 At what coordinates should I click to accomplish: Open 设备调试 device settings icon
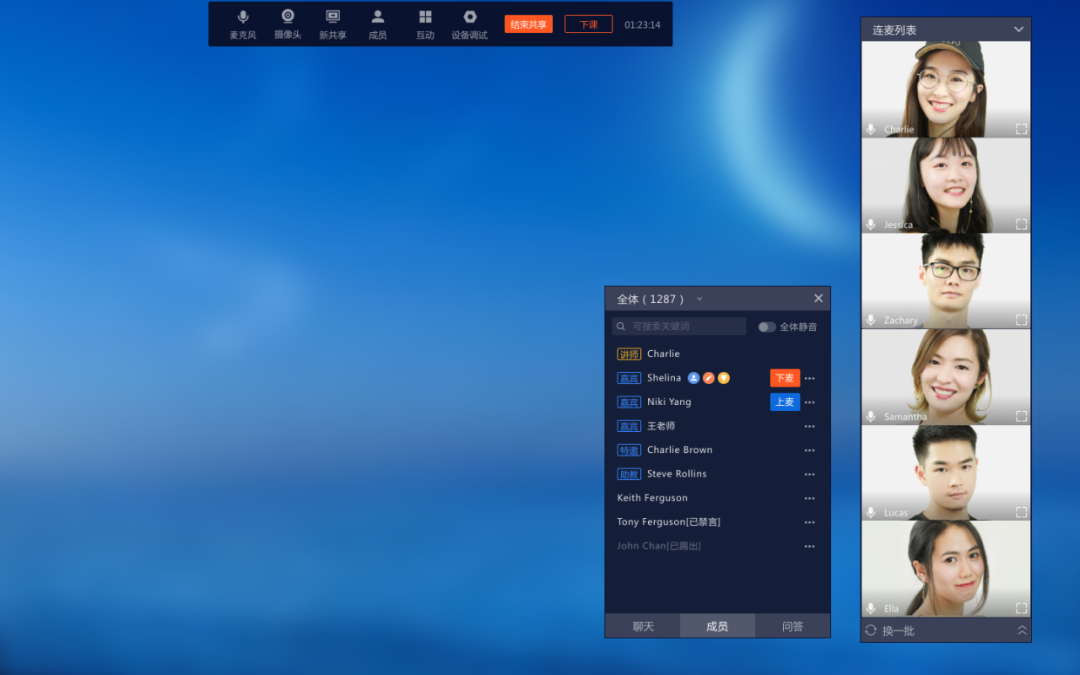(x=470, y=17)
